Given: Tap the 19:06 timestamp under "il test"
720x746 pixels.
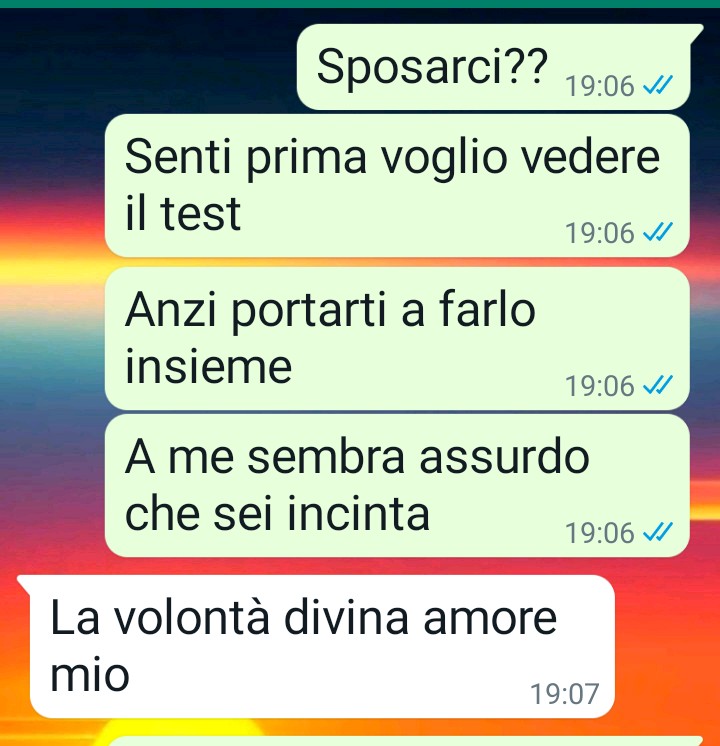Looking at the screenshot, I should click(600, 233).
